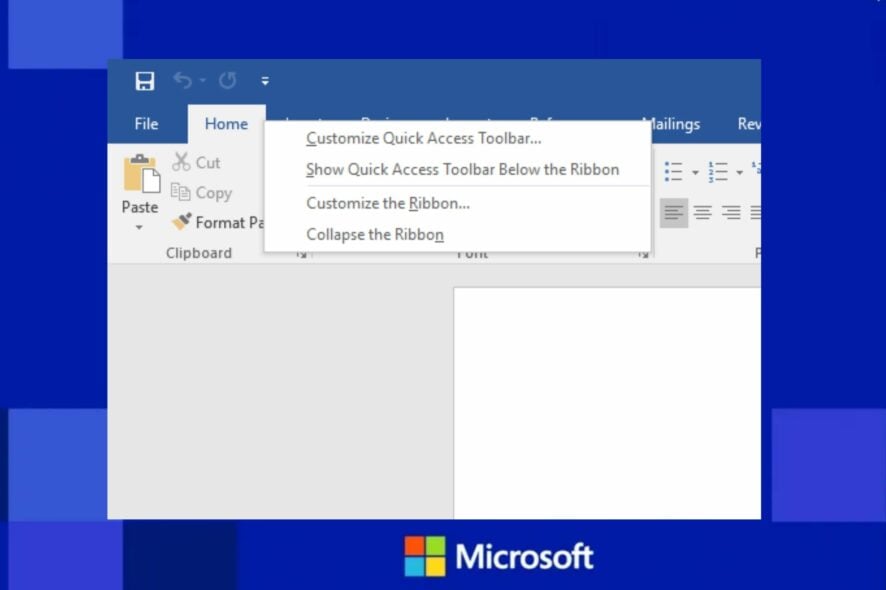Open the Review tab

[749, 124]
